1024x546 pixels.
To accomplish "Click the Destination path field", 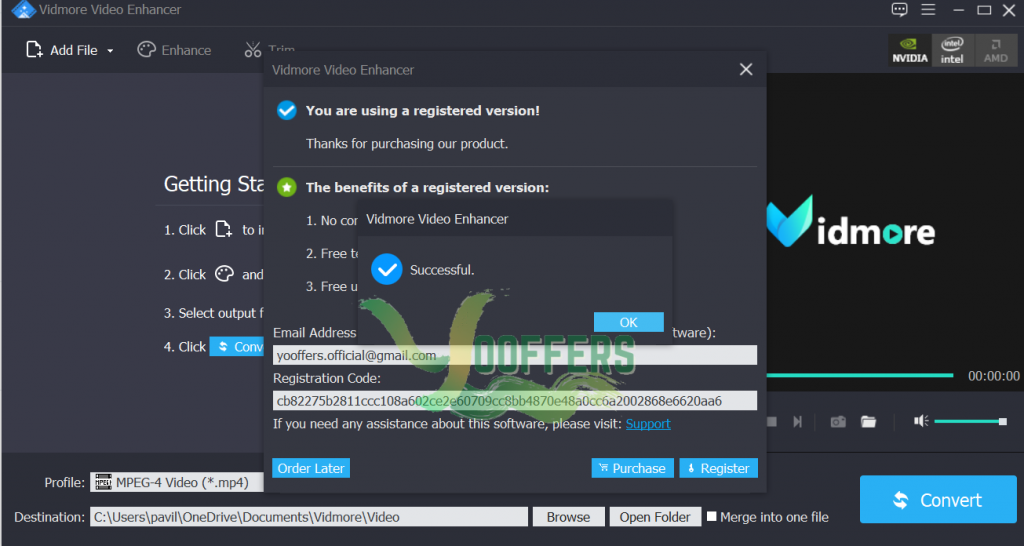I will pyautogui.click(x=309, y=517).
